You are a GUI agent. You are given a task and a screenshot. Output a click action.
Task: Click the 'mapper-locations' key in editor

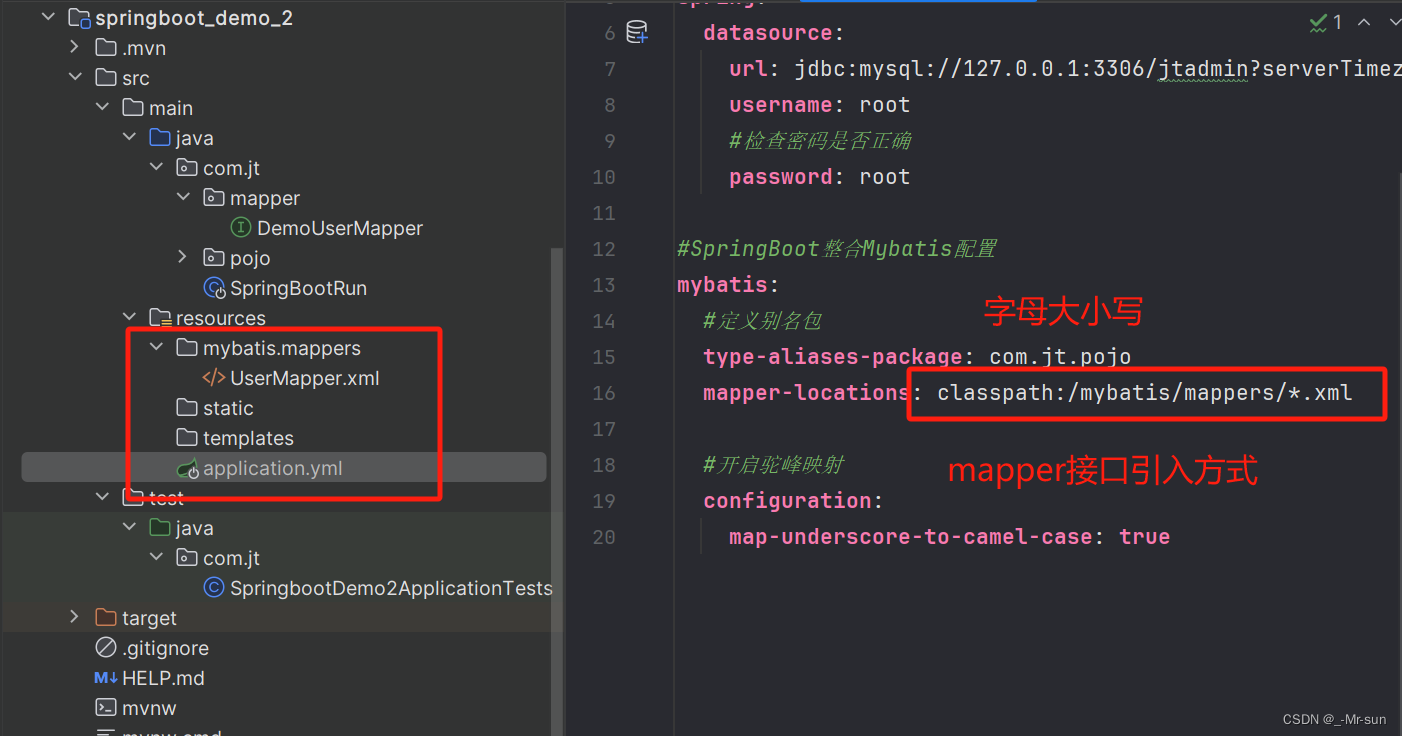tap(806, 393)
